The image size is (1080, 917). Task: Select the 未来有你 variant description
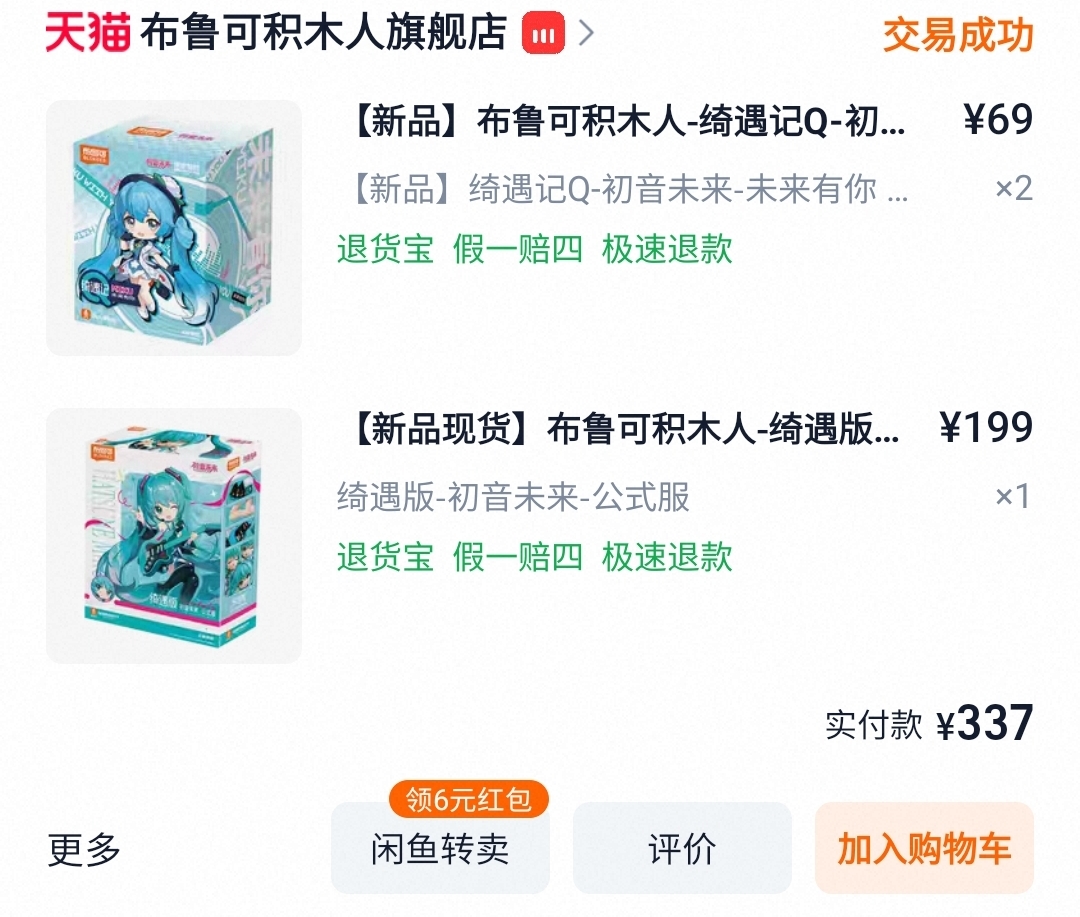click(x=630, y=189)
